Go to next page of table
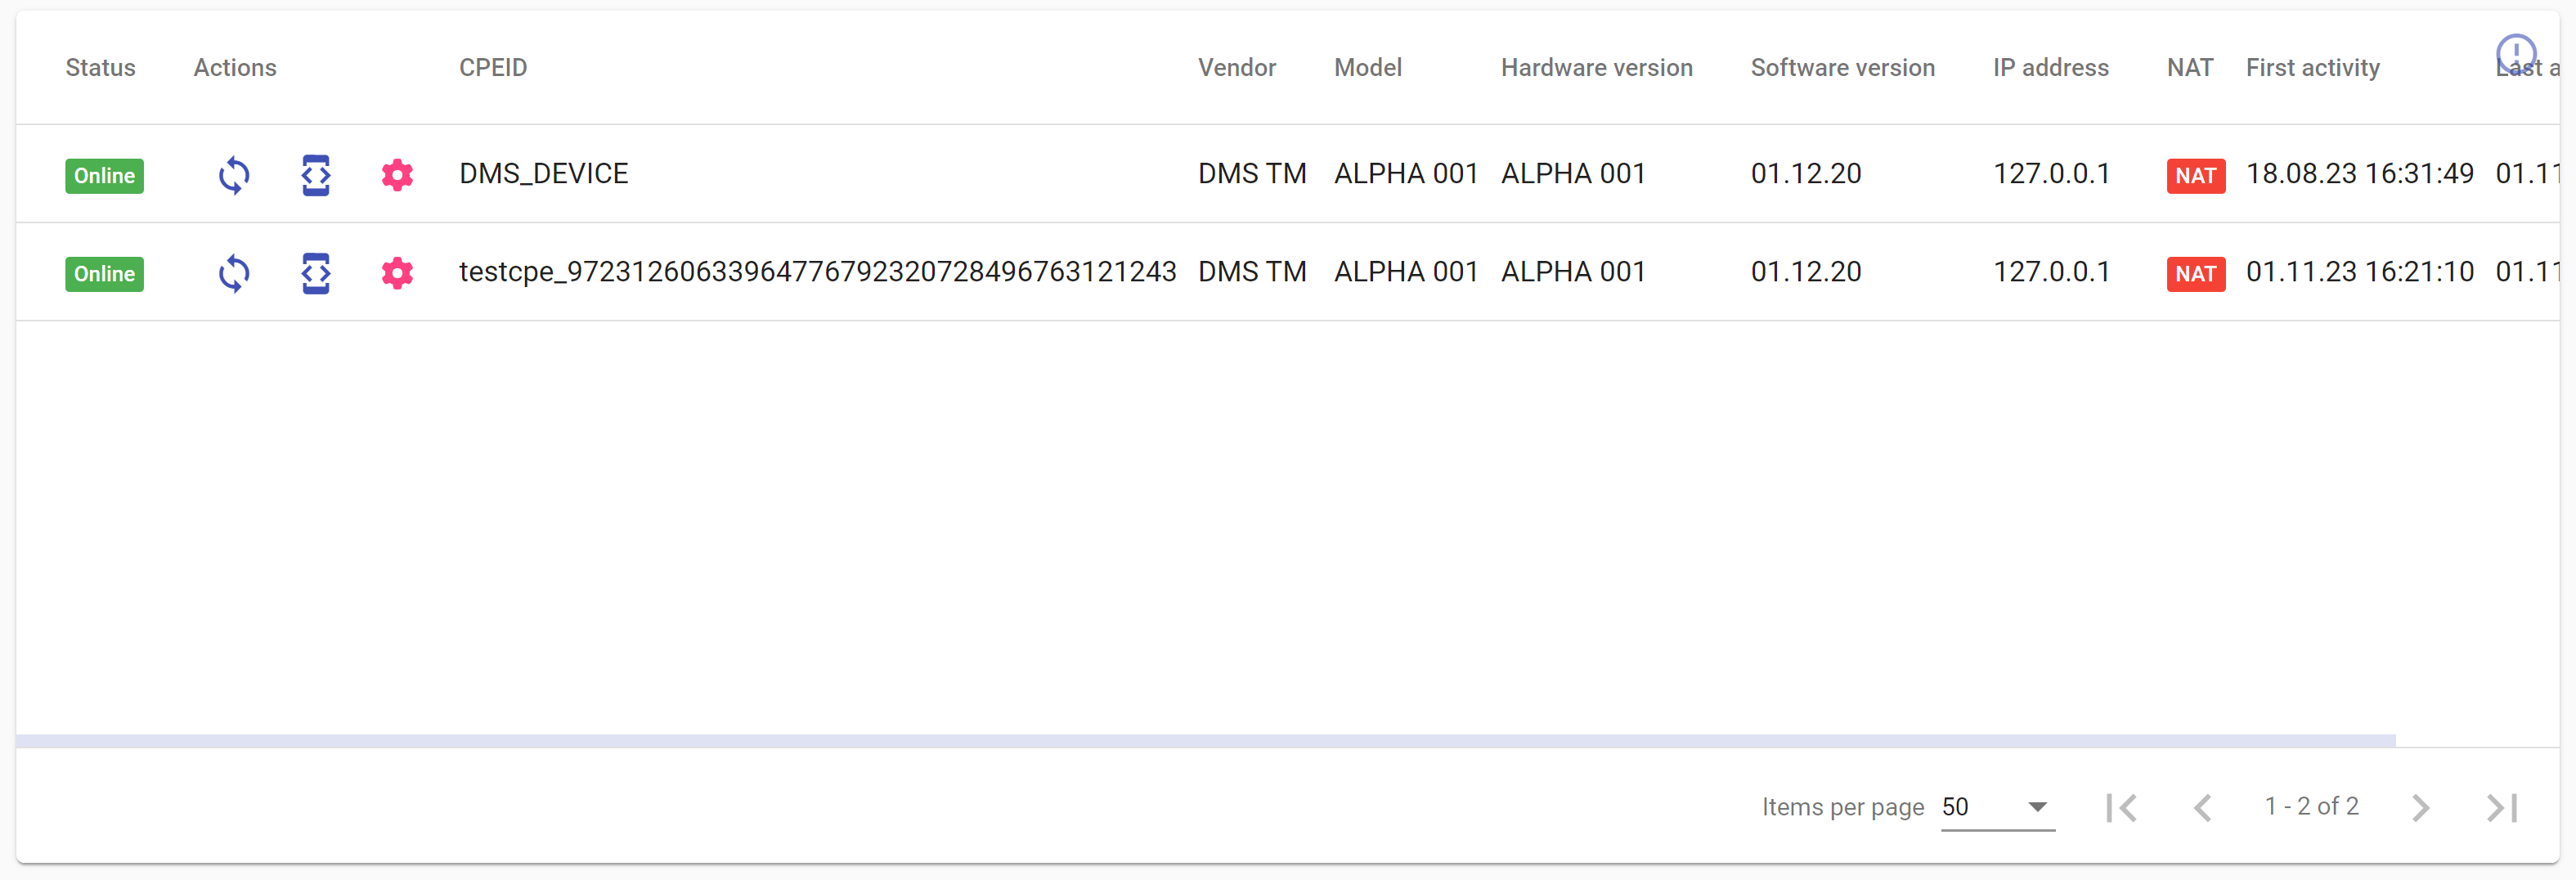 click(x=2420, y=807)
